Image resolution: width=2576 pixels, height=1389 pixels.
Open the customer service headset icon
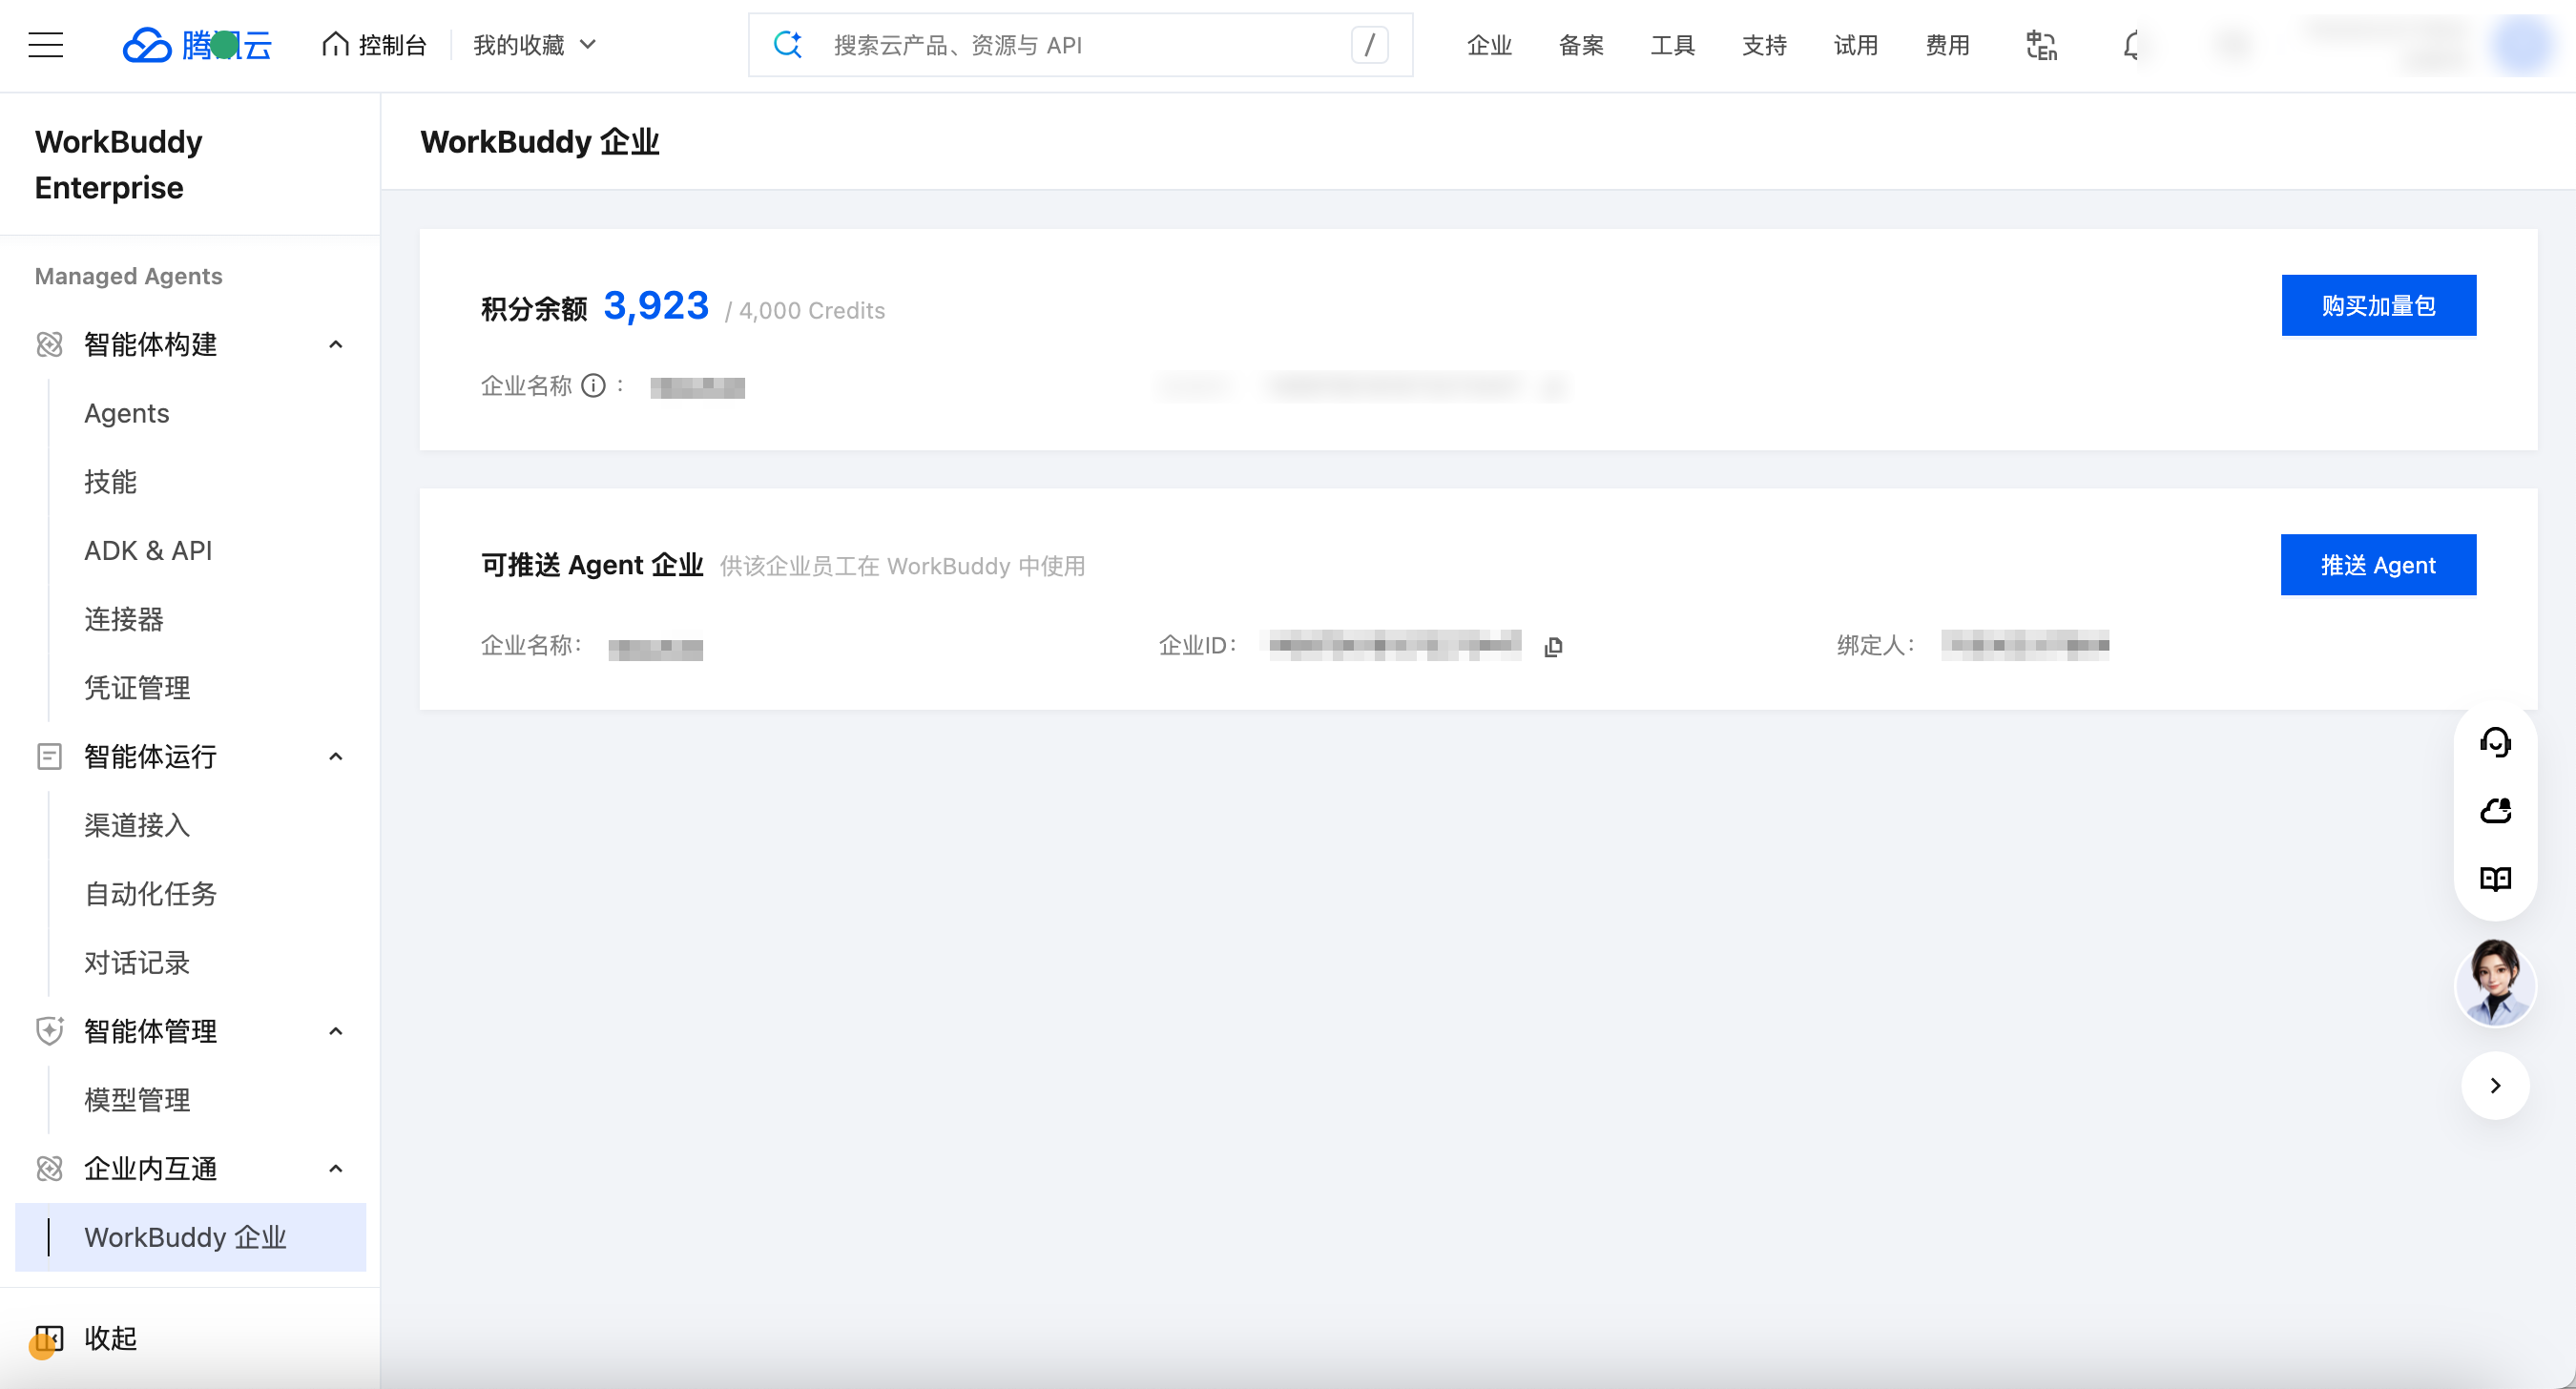[2495, 742]
